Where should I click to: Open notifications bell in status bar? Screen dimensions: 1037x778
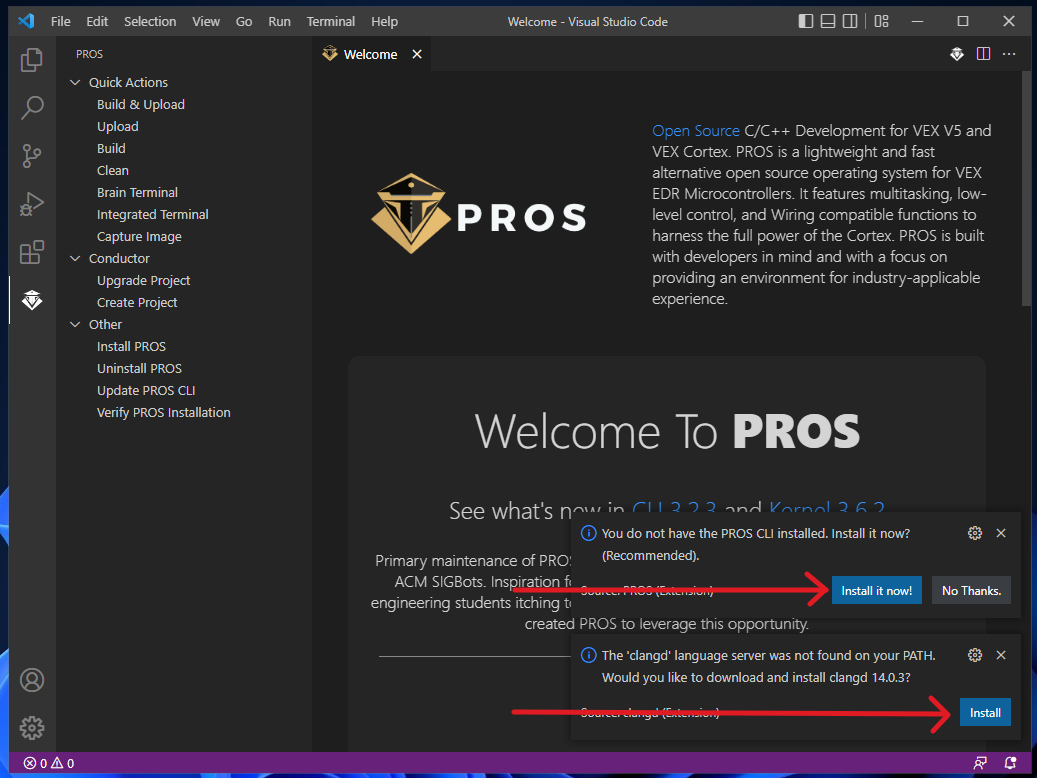[1011, 763]
